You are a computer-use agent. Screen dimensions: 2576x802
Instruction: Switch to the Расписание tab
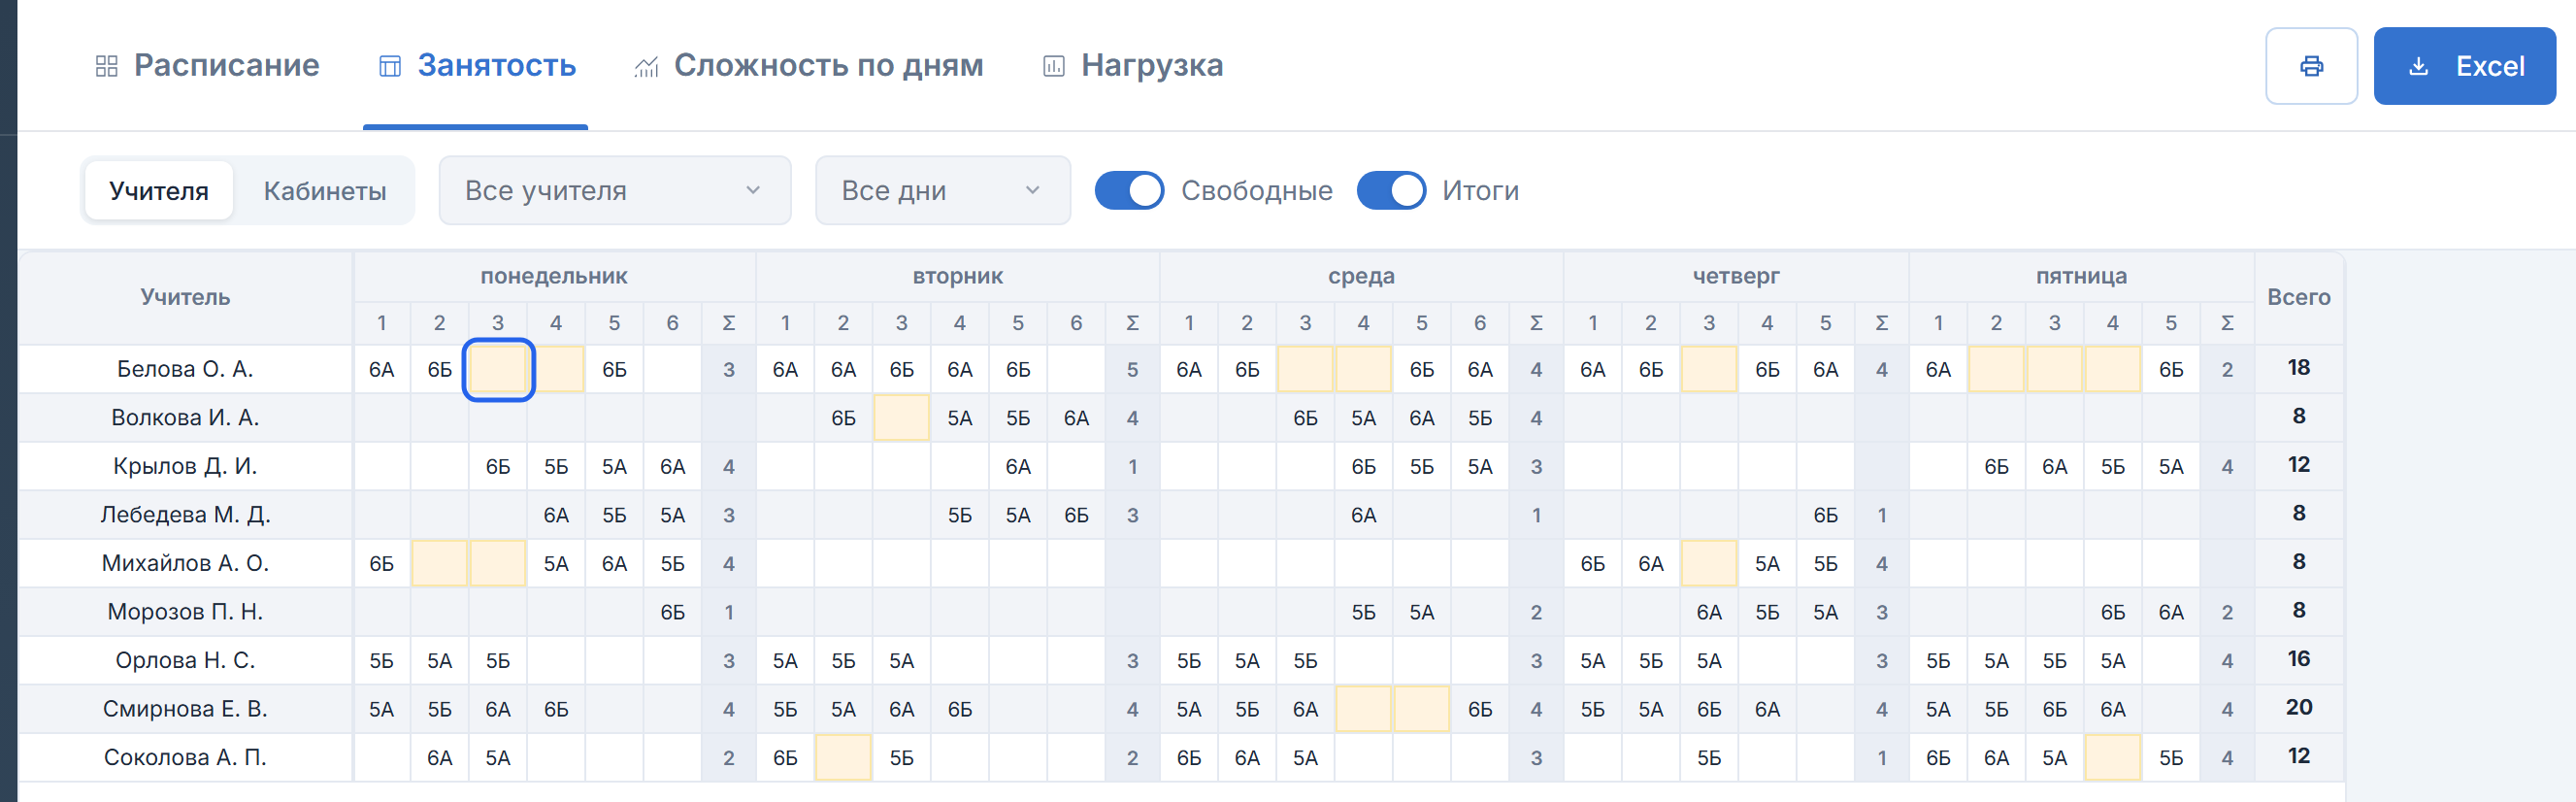click(x=207, y=66)
